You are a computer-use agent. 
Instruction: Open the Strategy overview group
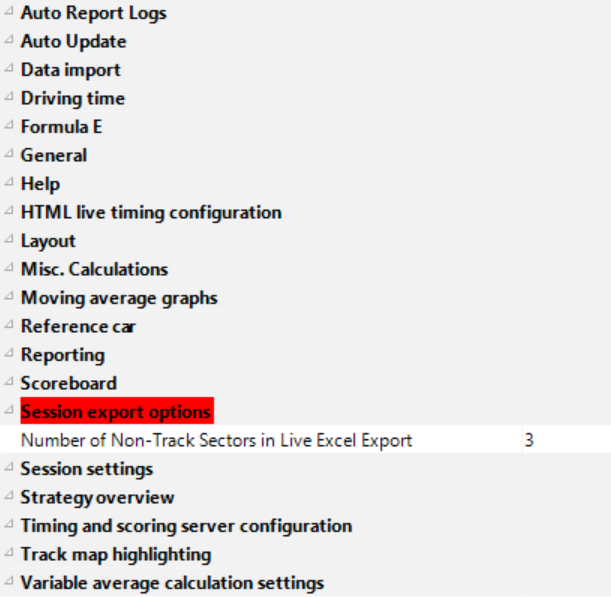pos(97,498)
